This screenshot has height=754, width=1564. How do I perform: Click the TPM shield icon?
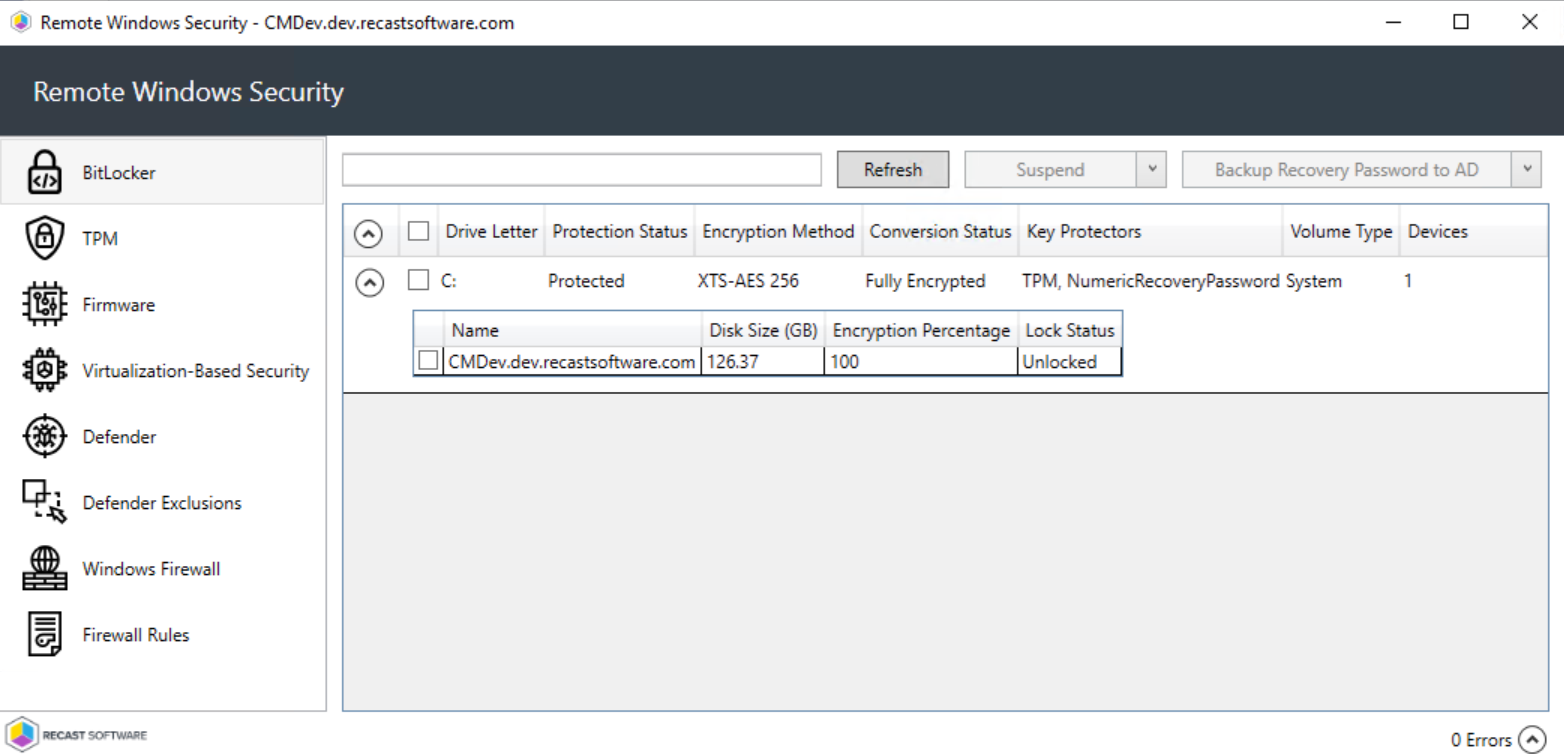pyautogui.click(x=44, y=238)
